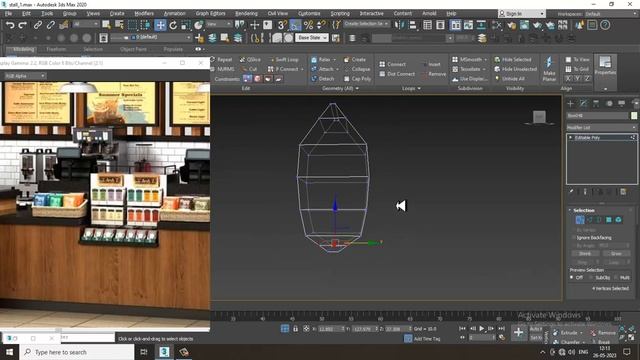Image resolution: width=640 pixels, height=360 pixels.
Task: Click the Play Animation button
Action: (482, 329)
